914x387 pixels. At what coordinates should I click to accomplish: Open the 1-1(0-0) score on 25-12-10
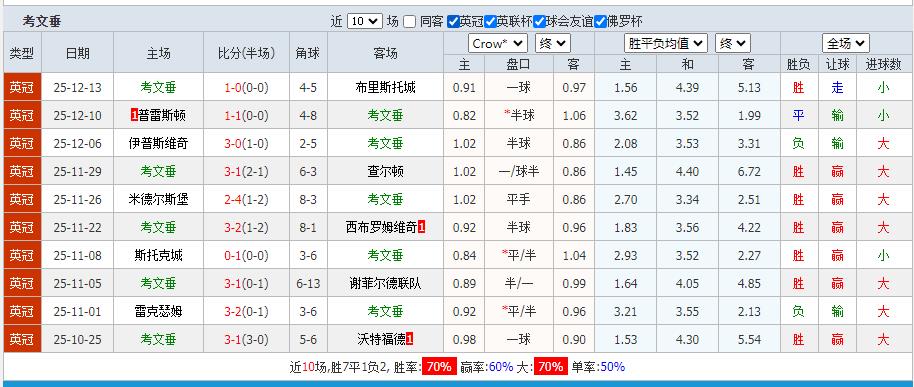[x=246, y=115]
